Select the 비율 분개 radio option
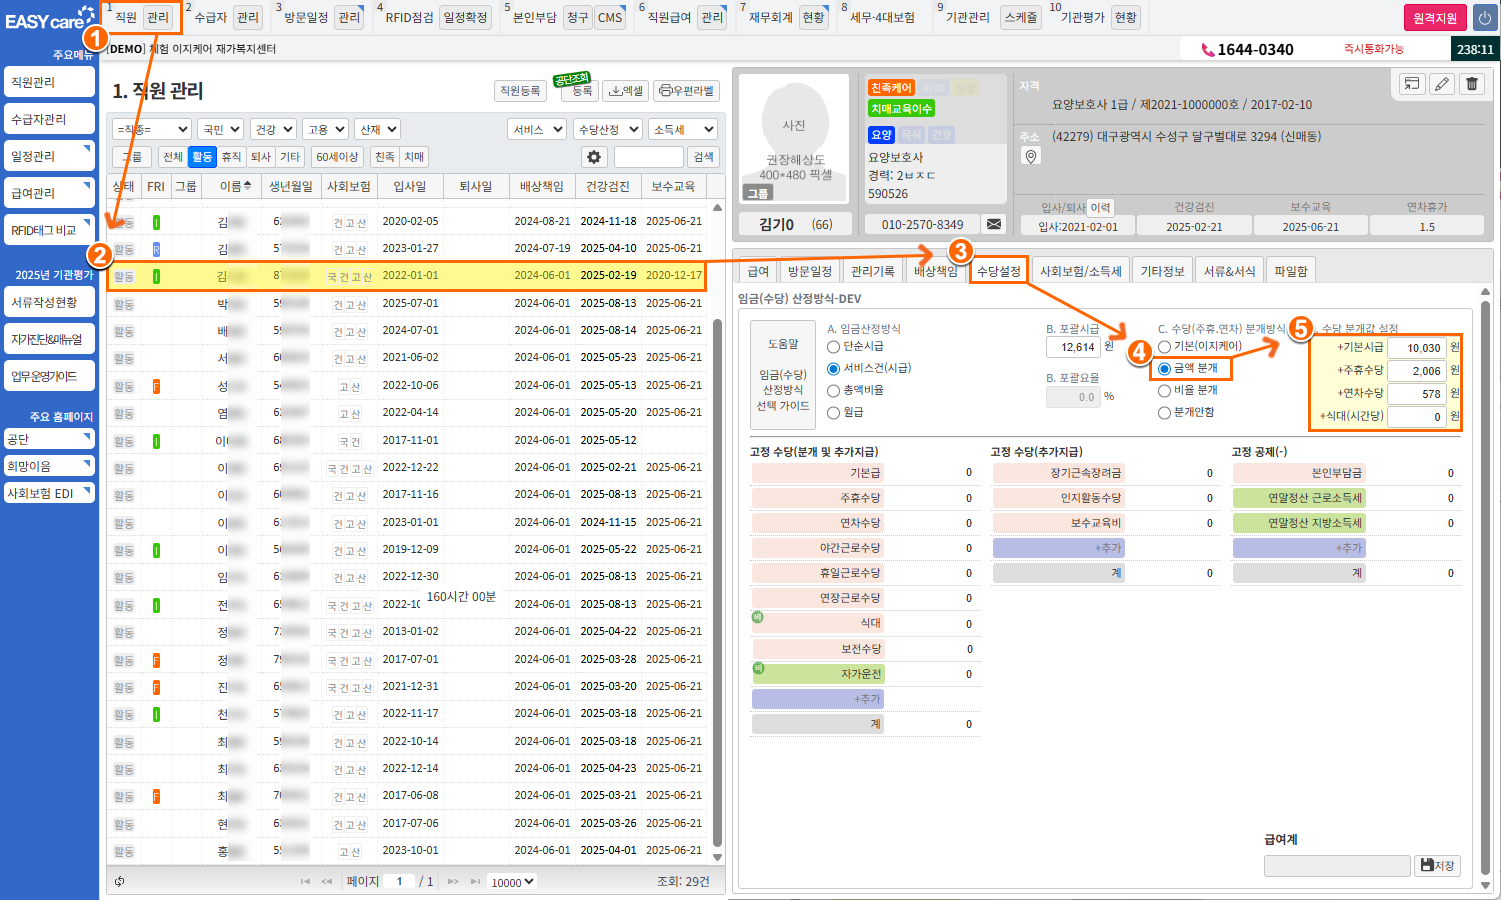Viewport: 1501px width, 900px height. [x=1164, y=391]
